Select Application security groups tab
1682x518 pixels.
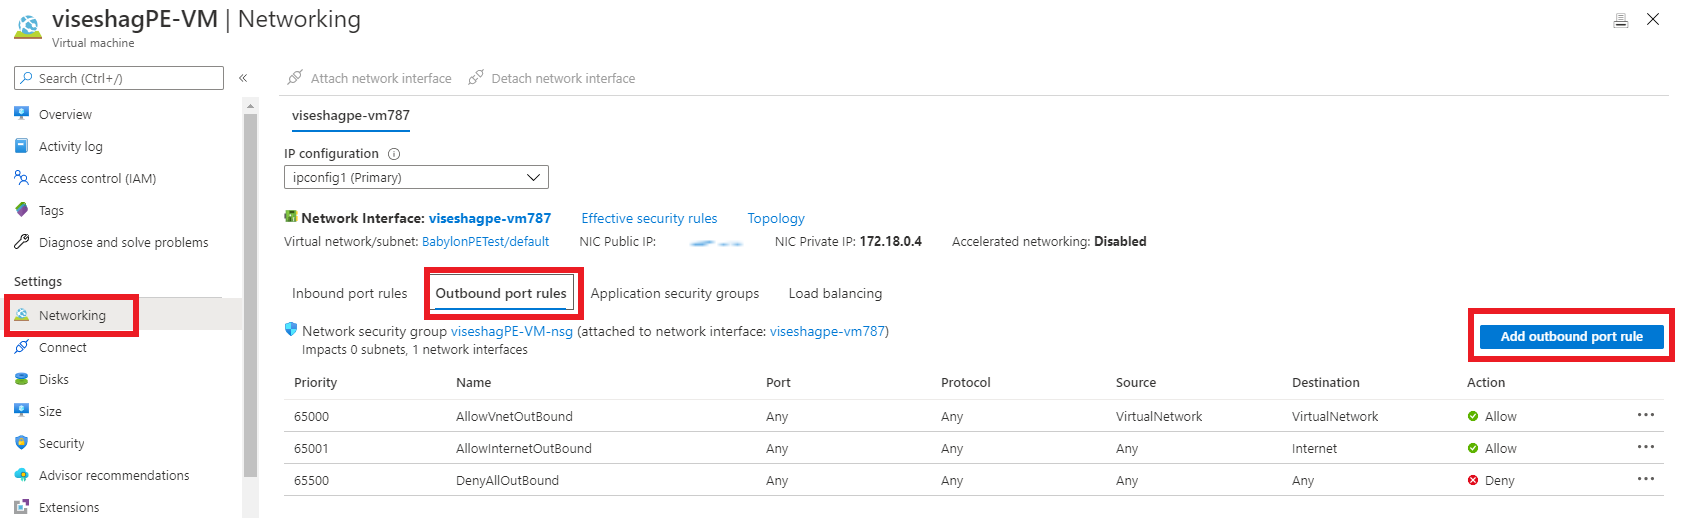point(675,293)
